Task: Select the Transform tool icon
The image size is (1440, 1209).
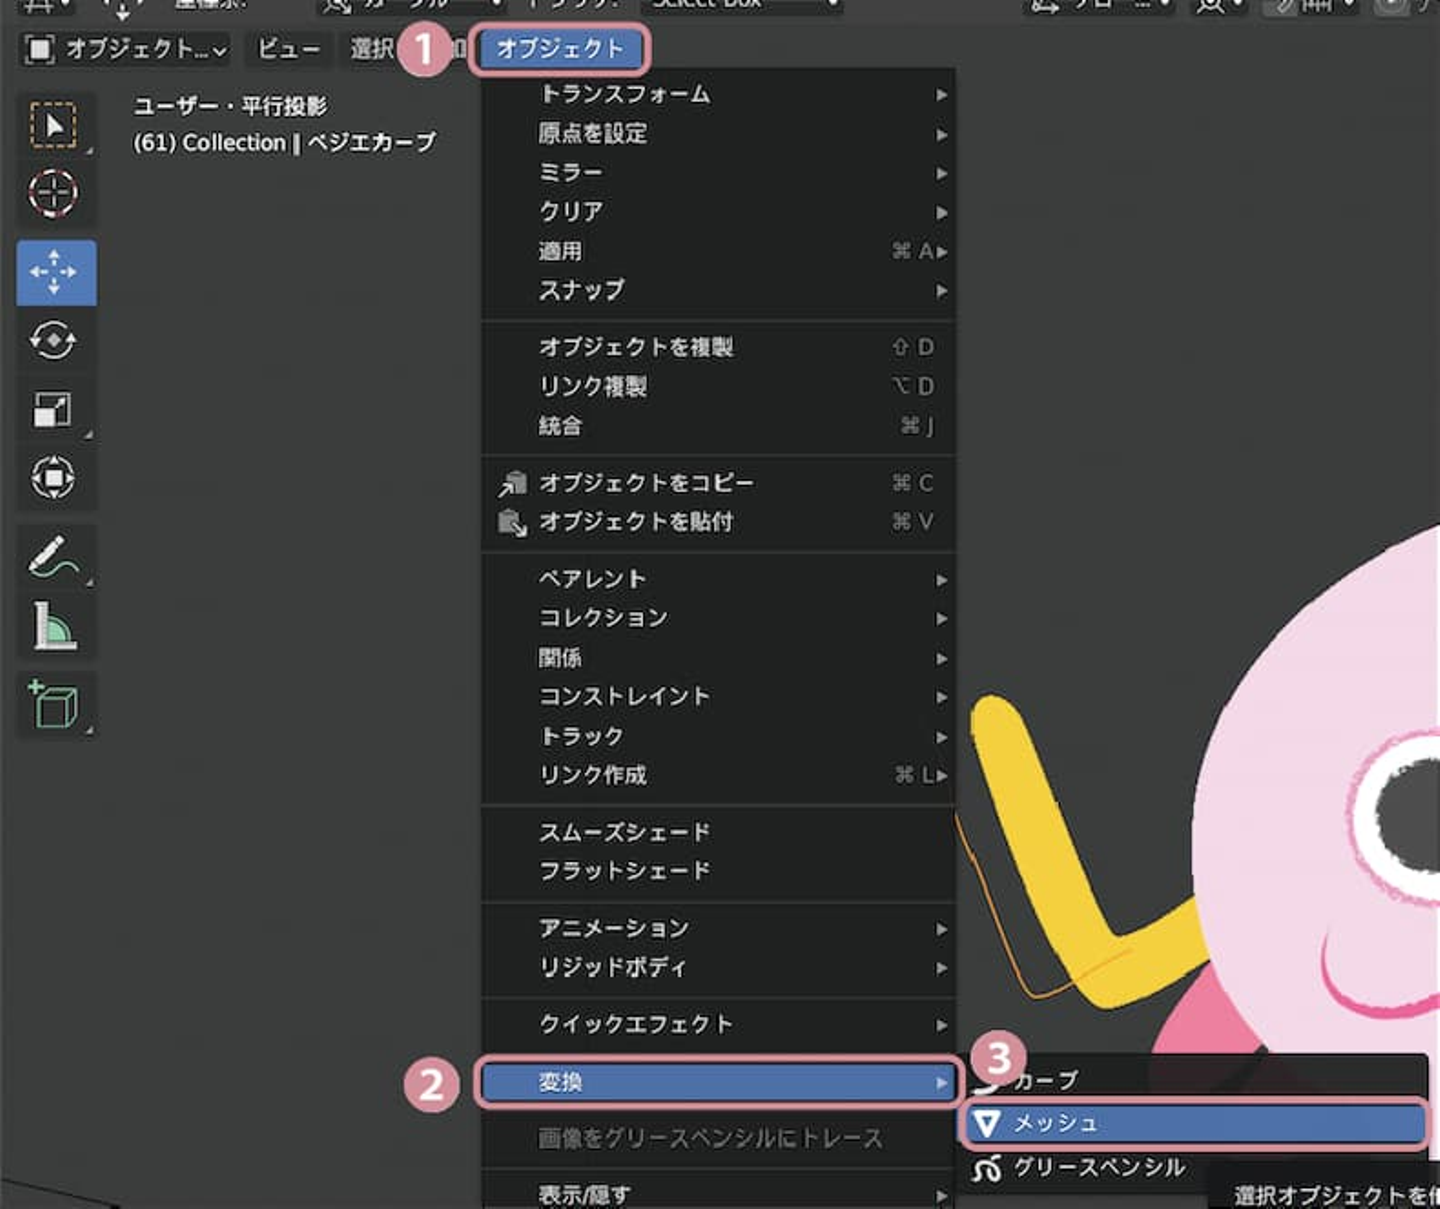Action: 54,477
